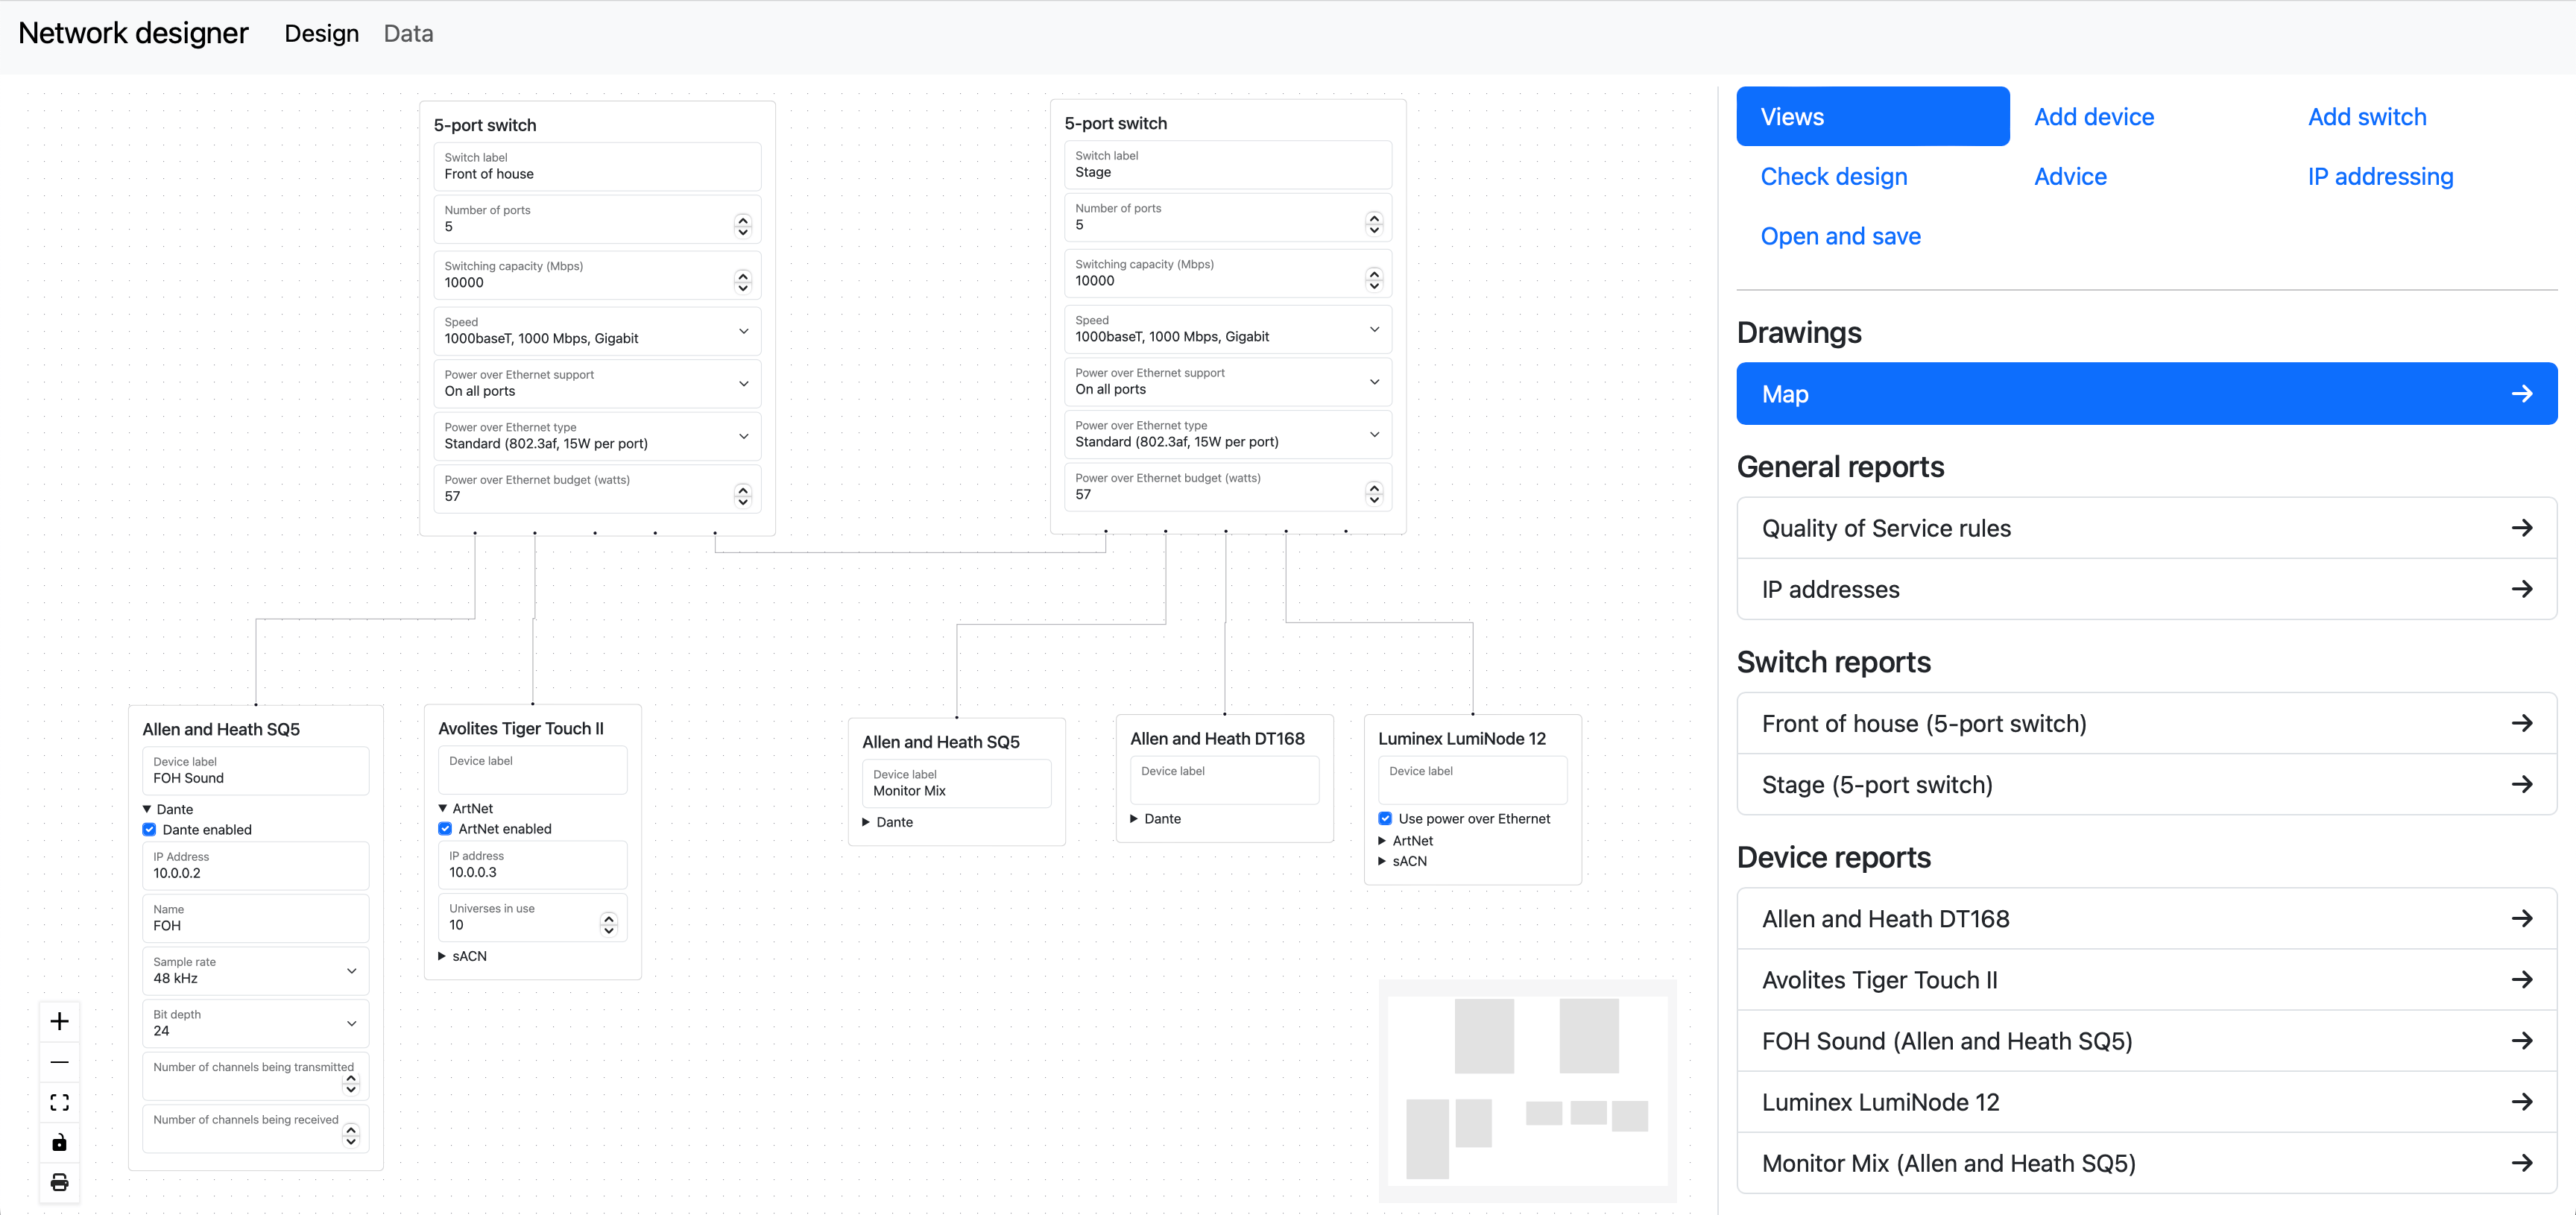Open Speed dropdown on Front of house switch
The height and width of the screenshot is (1215, 2576).
pyautogui.click(x=597, y=331)
